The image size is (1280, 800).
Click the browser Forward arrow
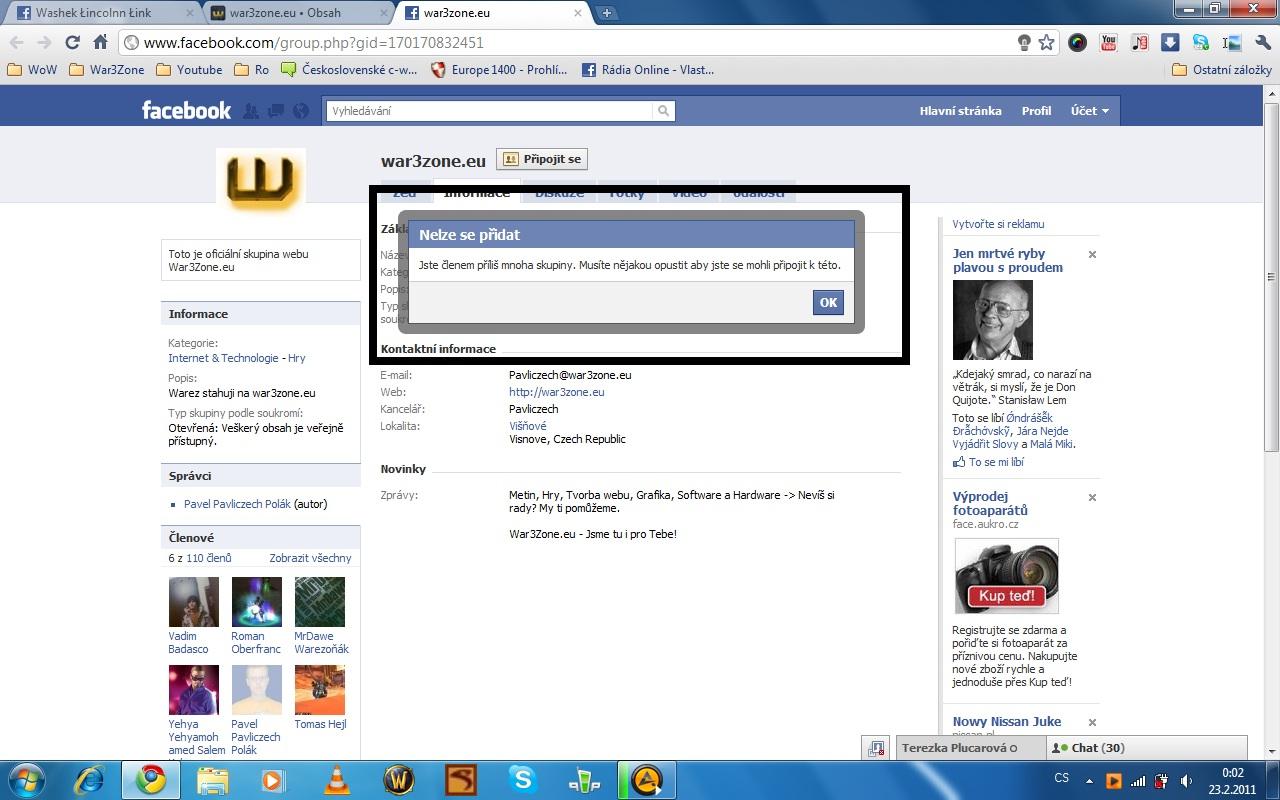pos(44,43)
